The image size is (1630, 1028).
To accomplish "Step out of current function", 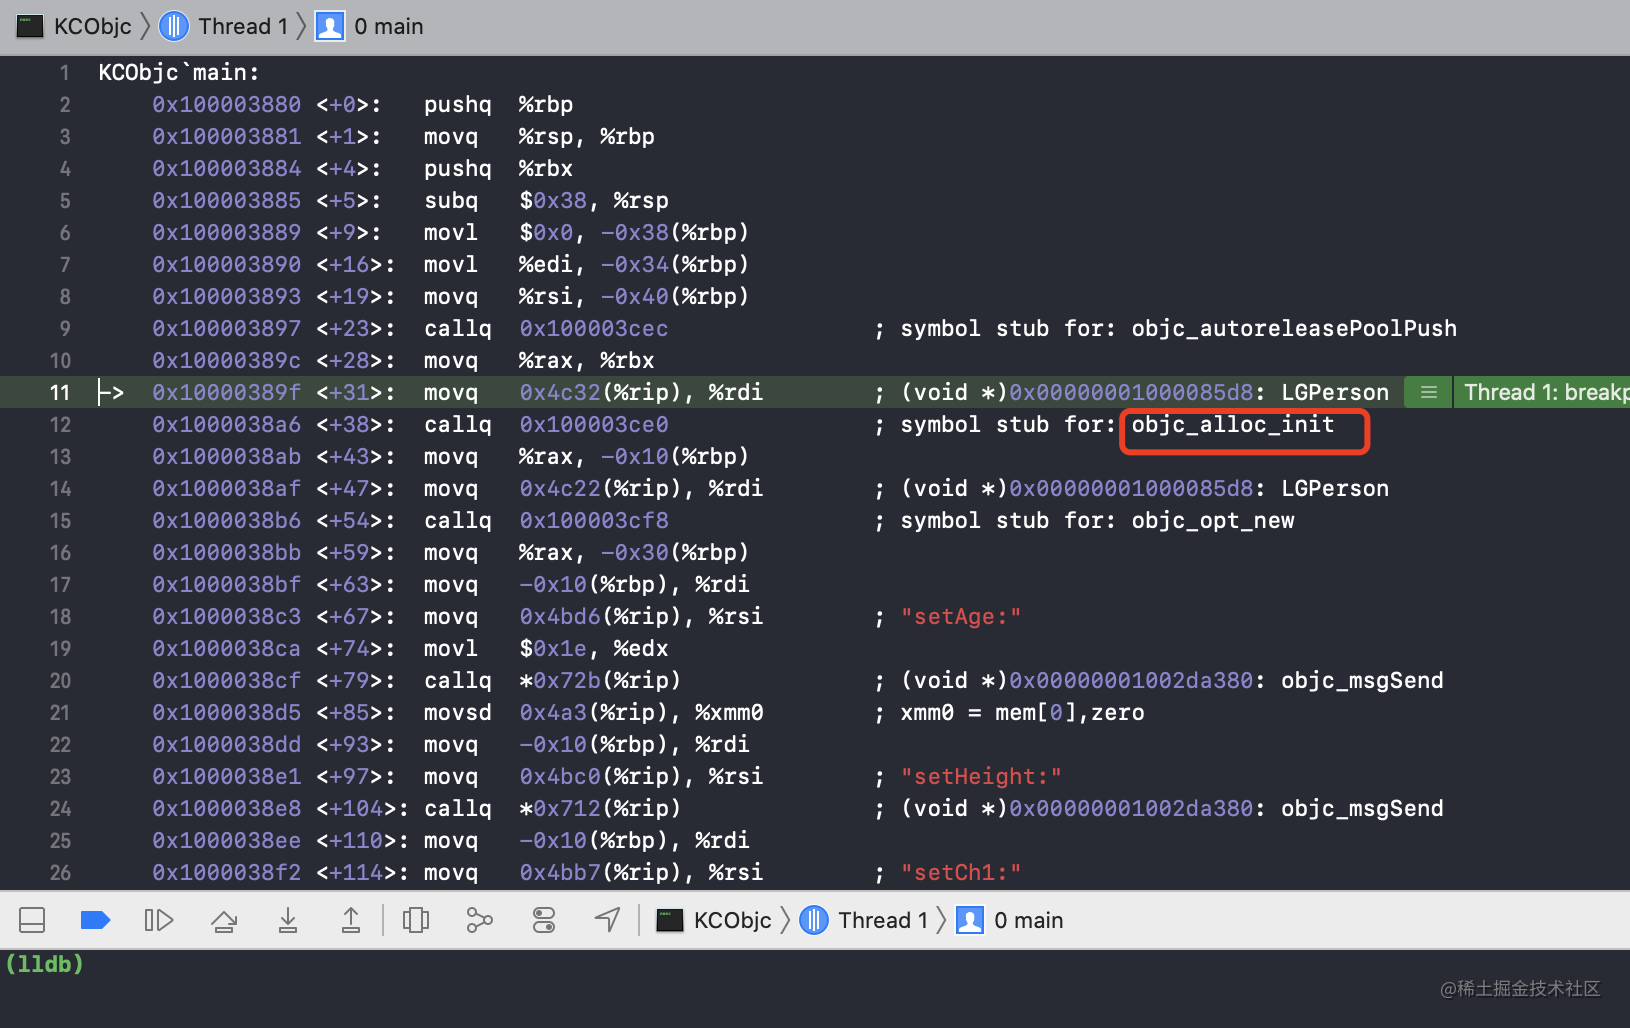I will click(x=351, y=920).
